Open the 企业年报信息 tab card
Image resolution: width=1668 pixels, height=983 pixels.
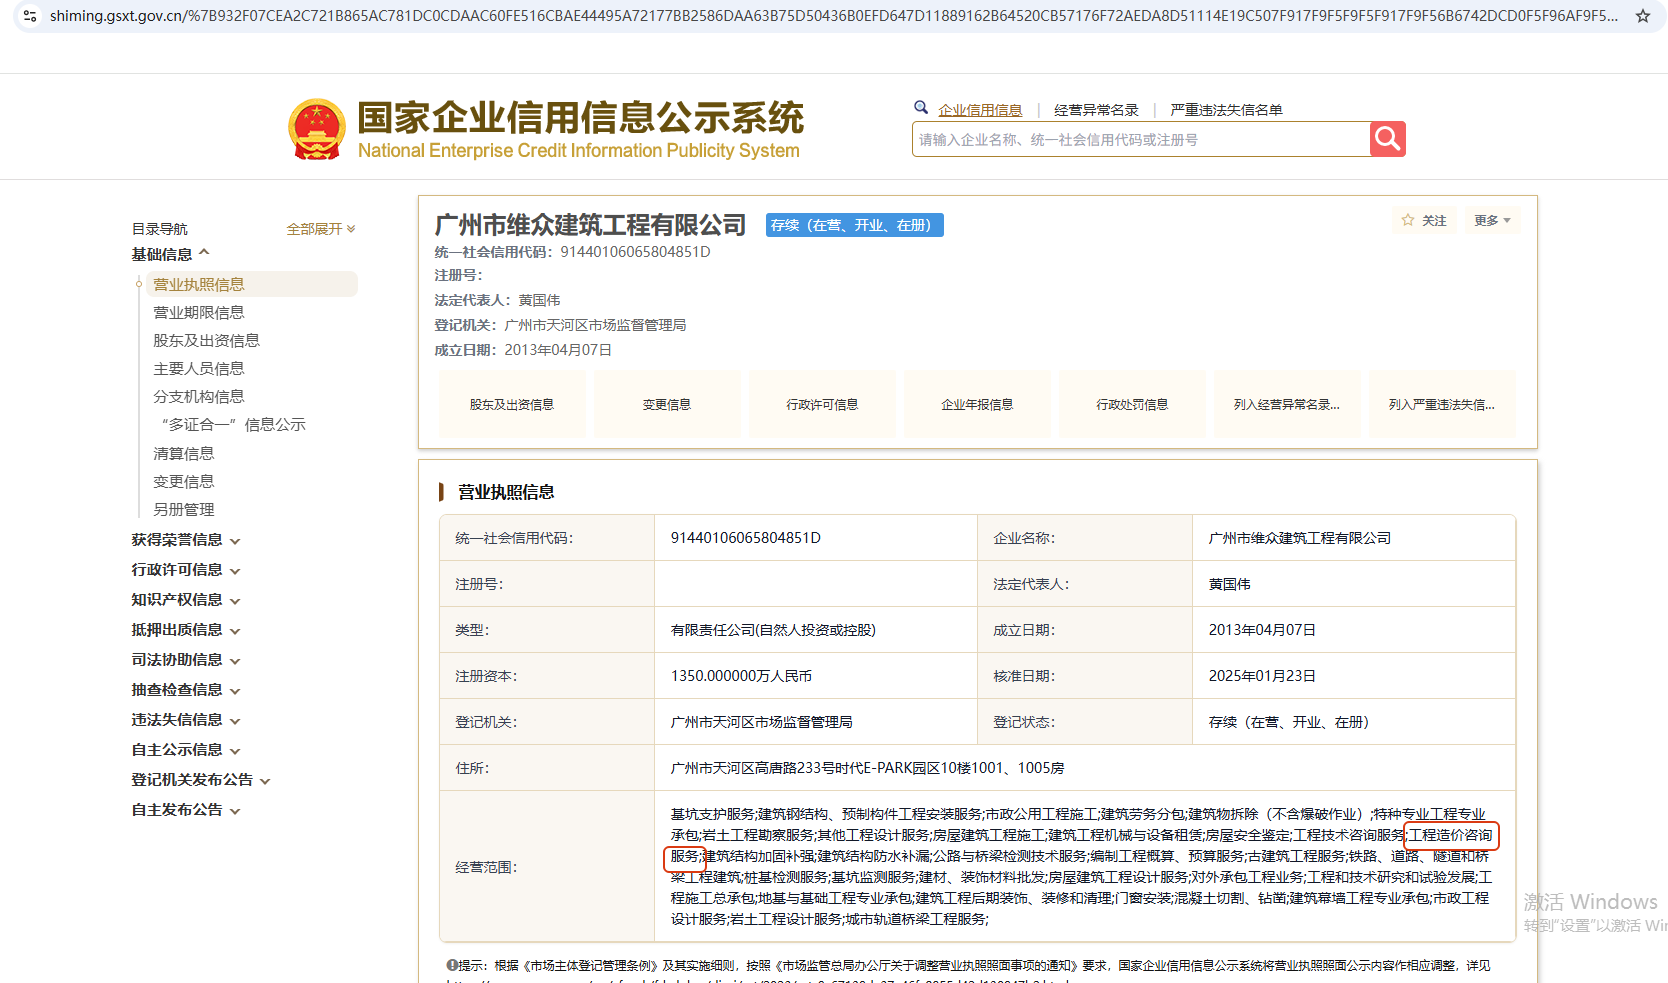coord(977,404)
